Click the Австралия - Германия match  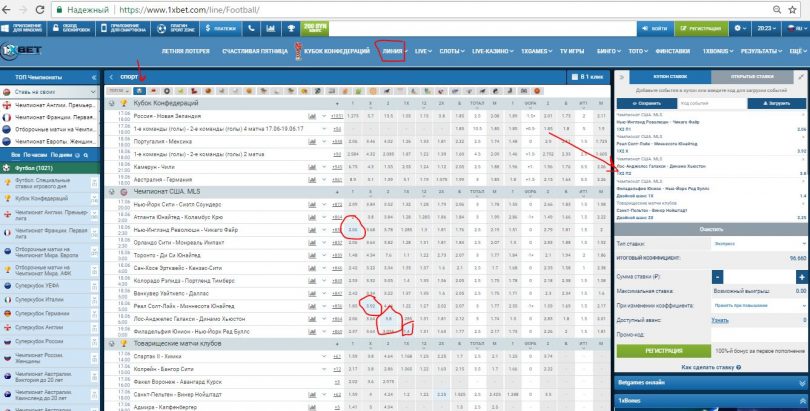point(163,180)
